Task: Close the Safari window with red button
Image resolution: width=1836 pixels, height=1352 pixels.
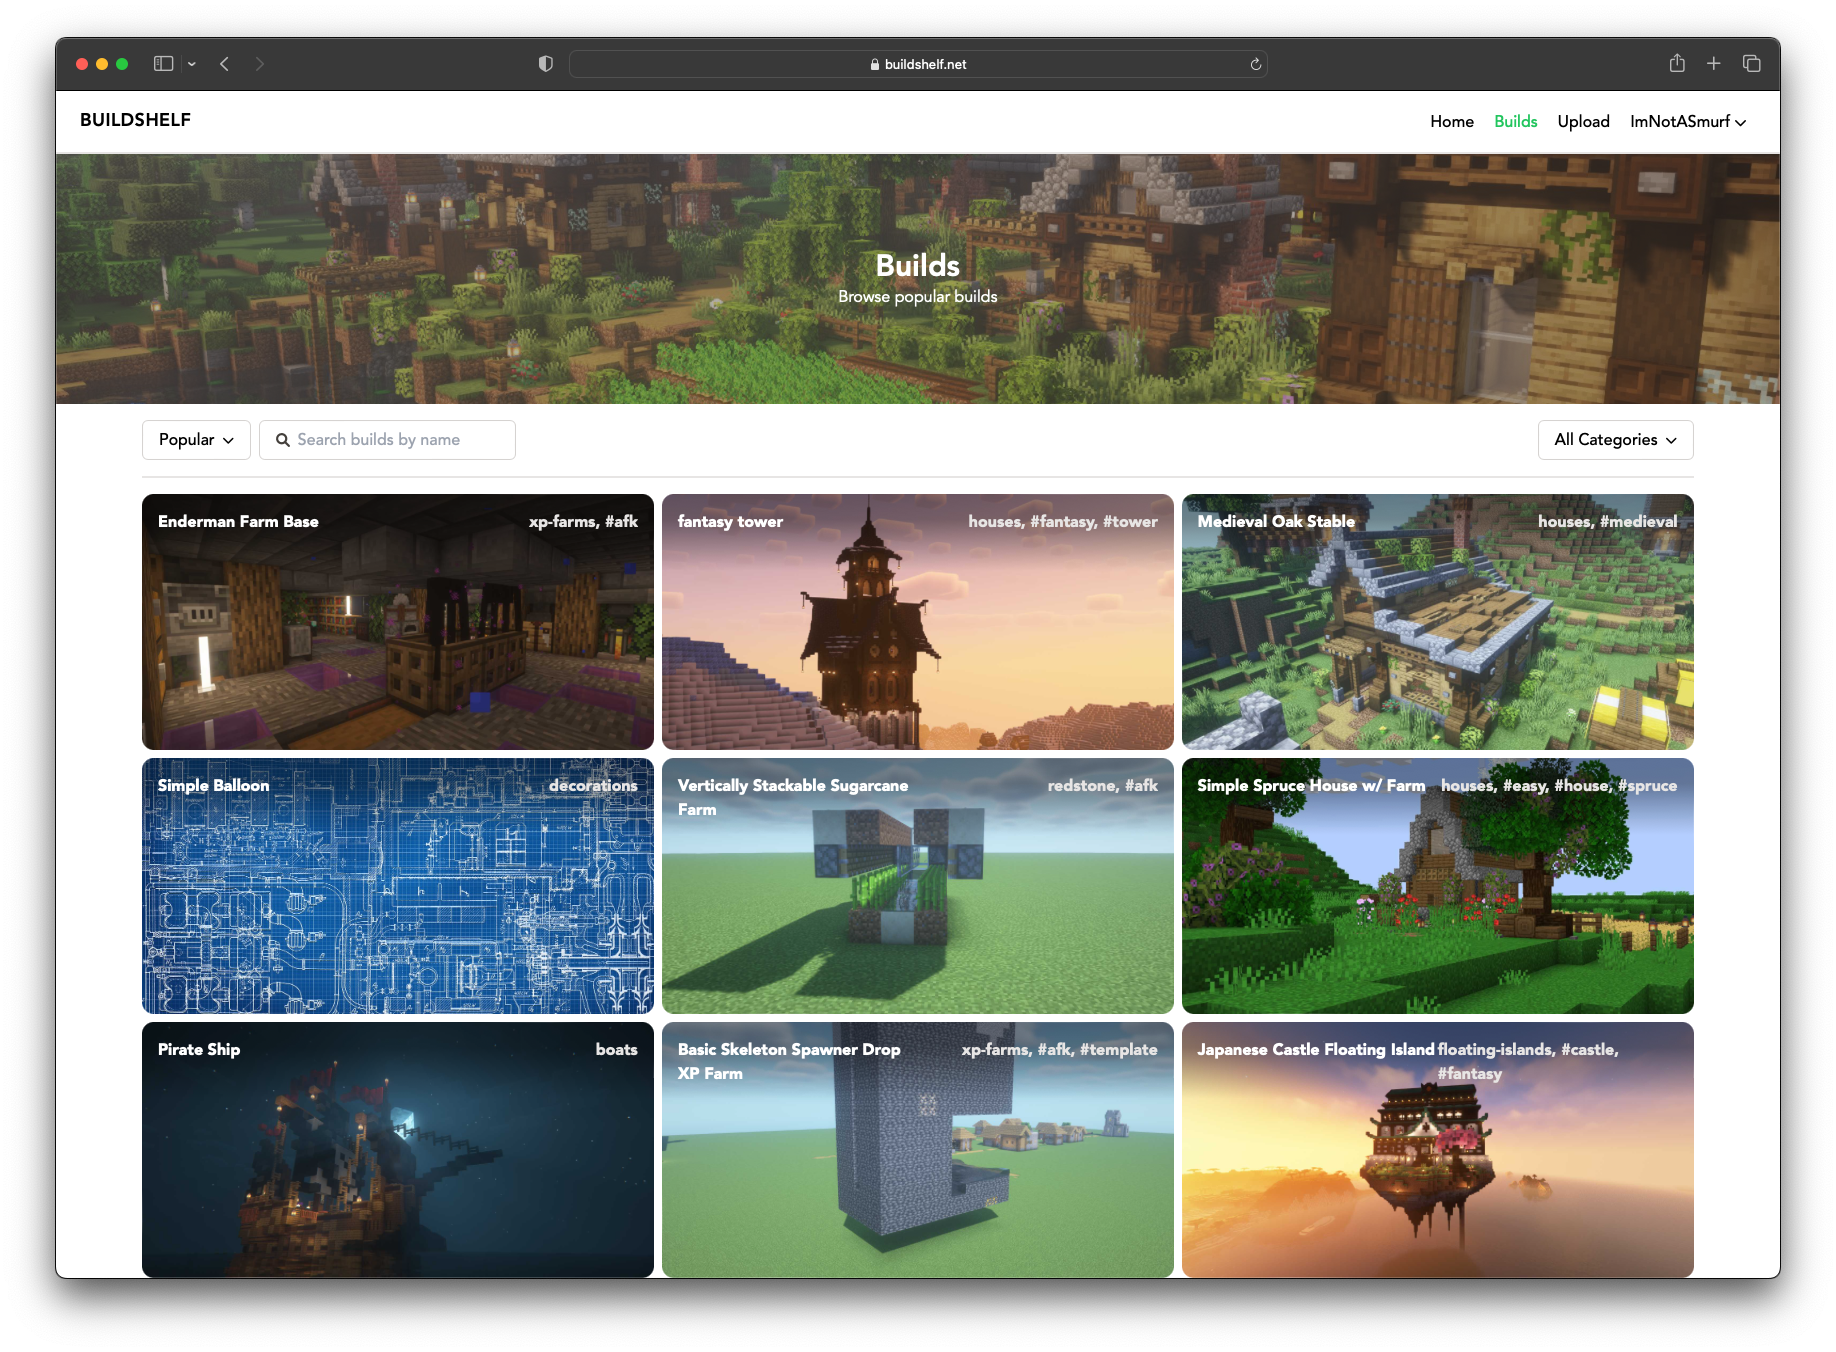Action: point(82,64)
